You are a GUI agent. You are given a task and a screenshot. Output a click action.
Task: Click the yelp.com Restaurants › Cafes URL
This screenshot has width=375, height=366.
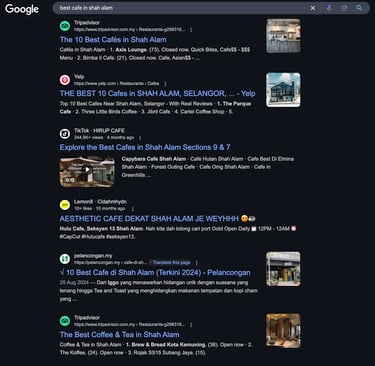(117, 84)
